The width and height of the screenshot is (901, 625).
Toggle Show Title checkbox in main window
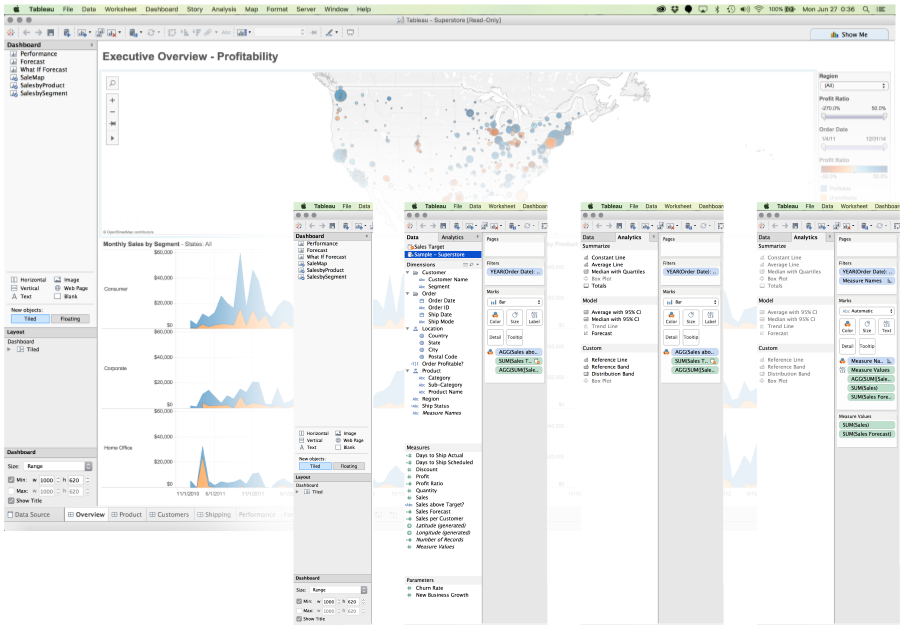coord(11,501)
